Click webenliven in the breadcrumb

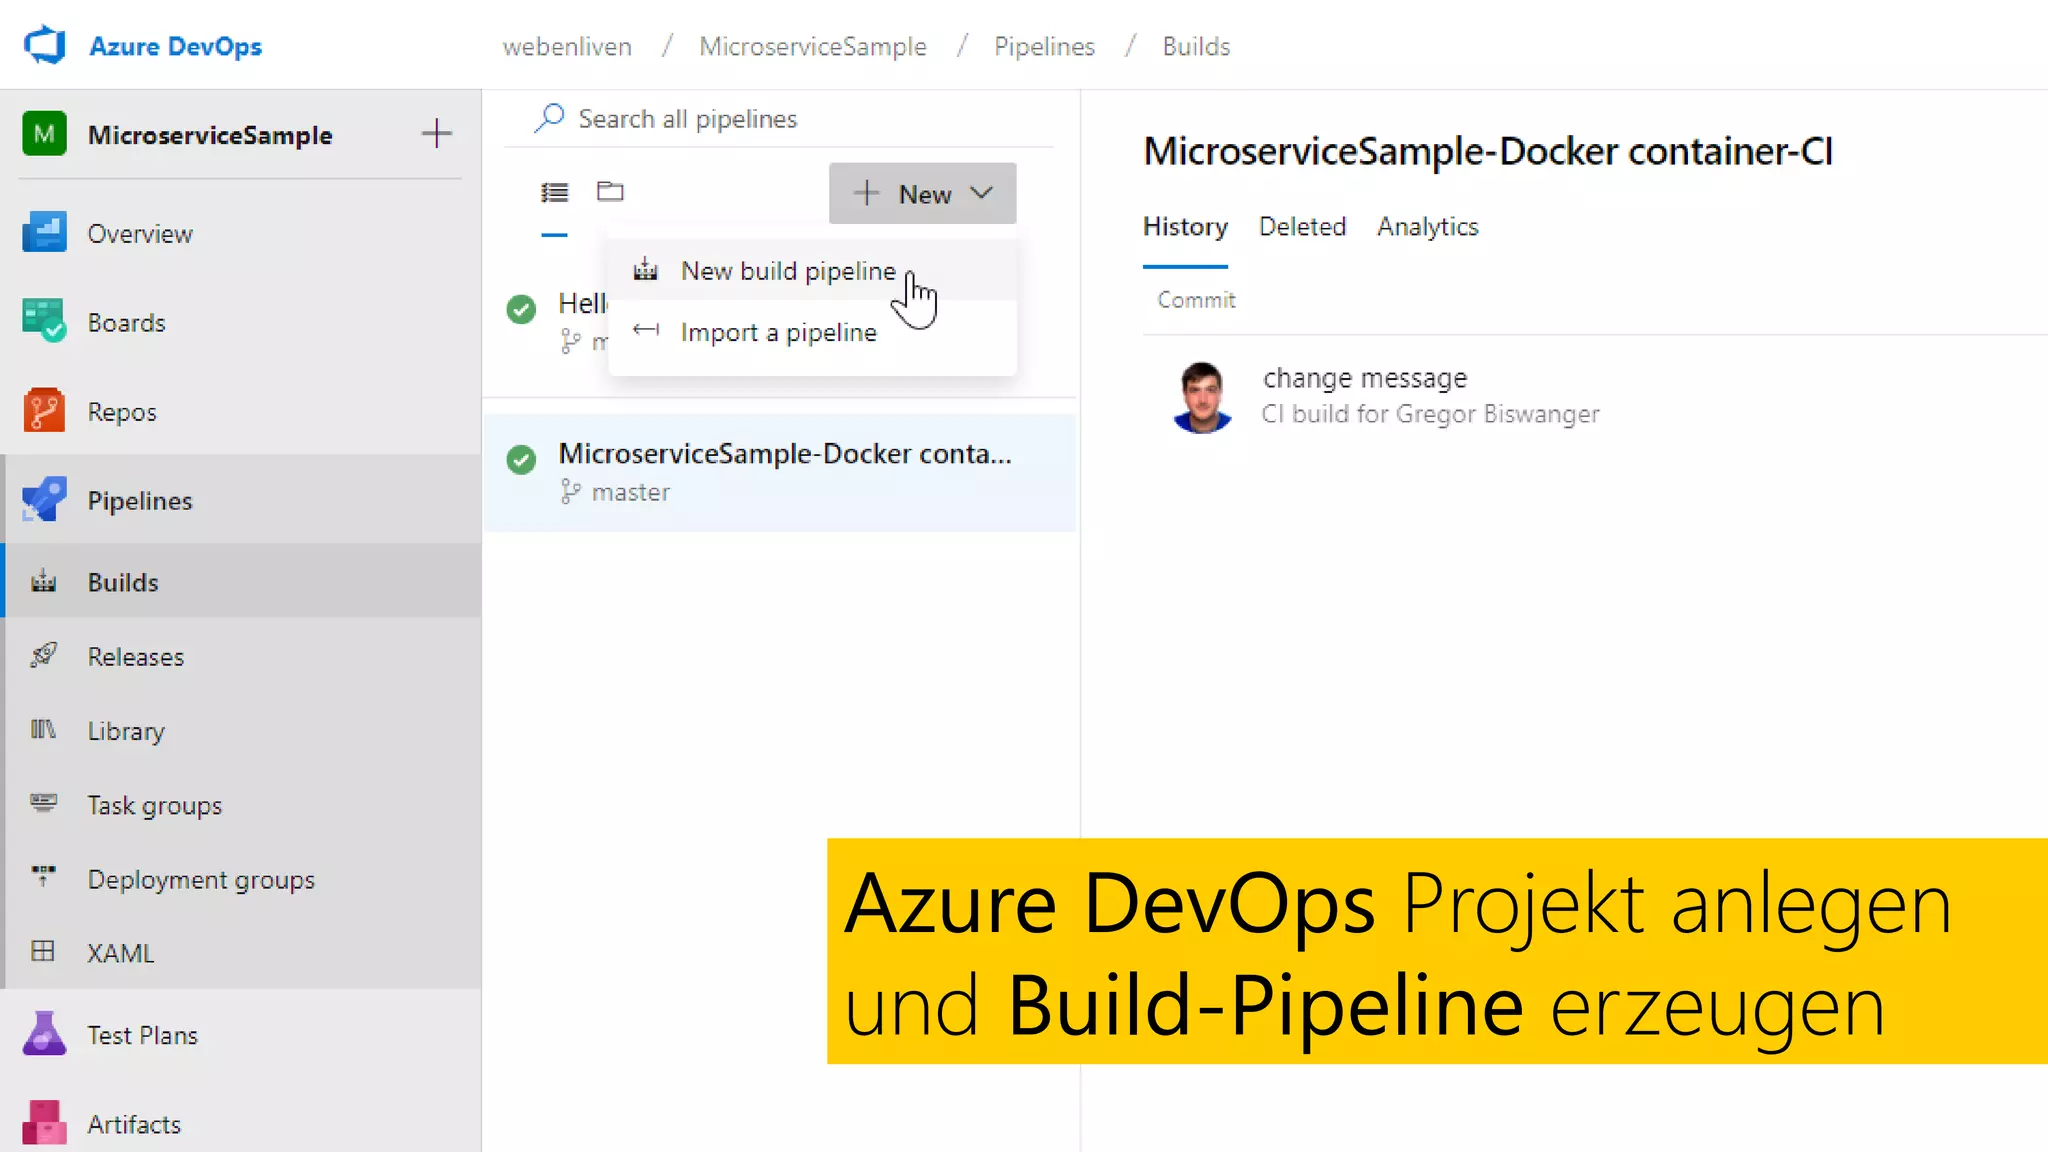567,47
